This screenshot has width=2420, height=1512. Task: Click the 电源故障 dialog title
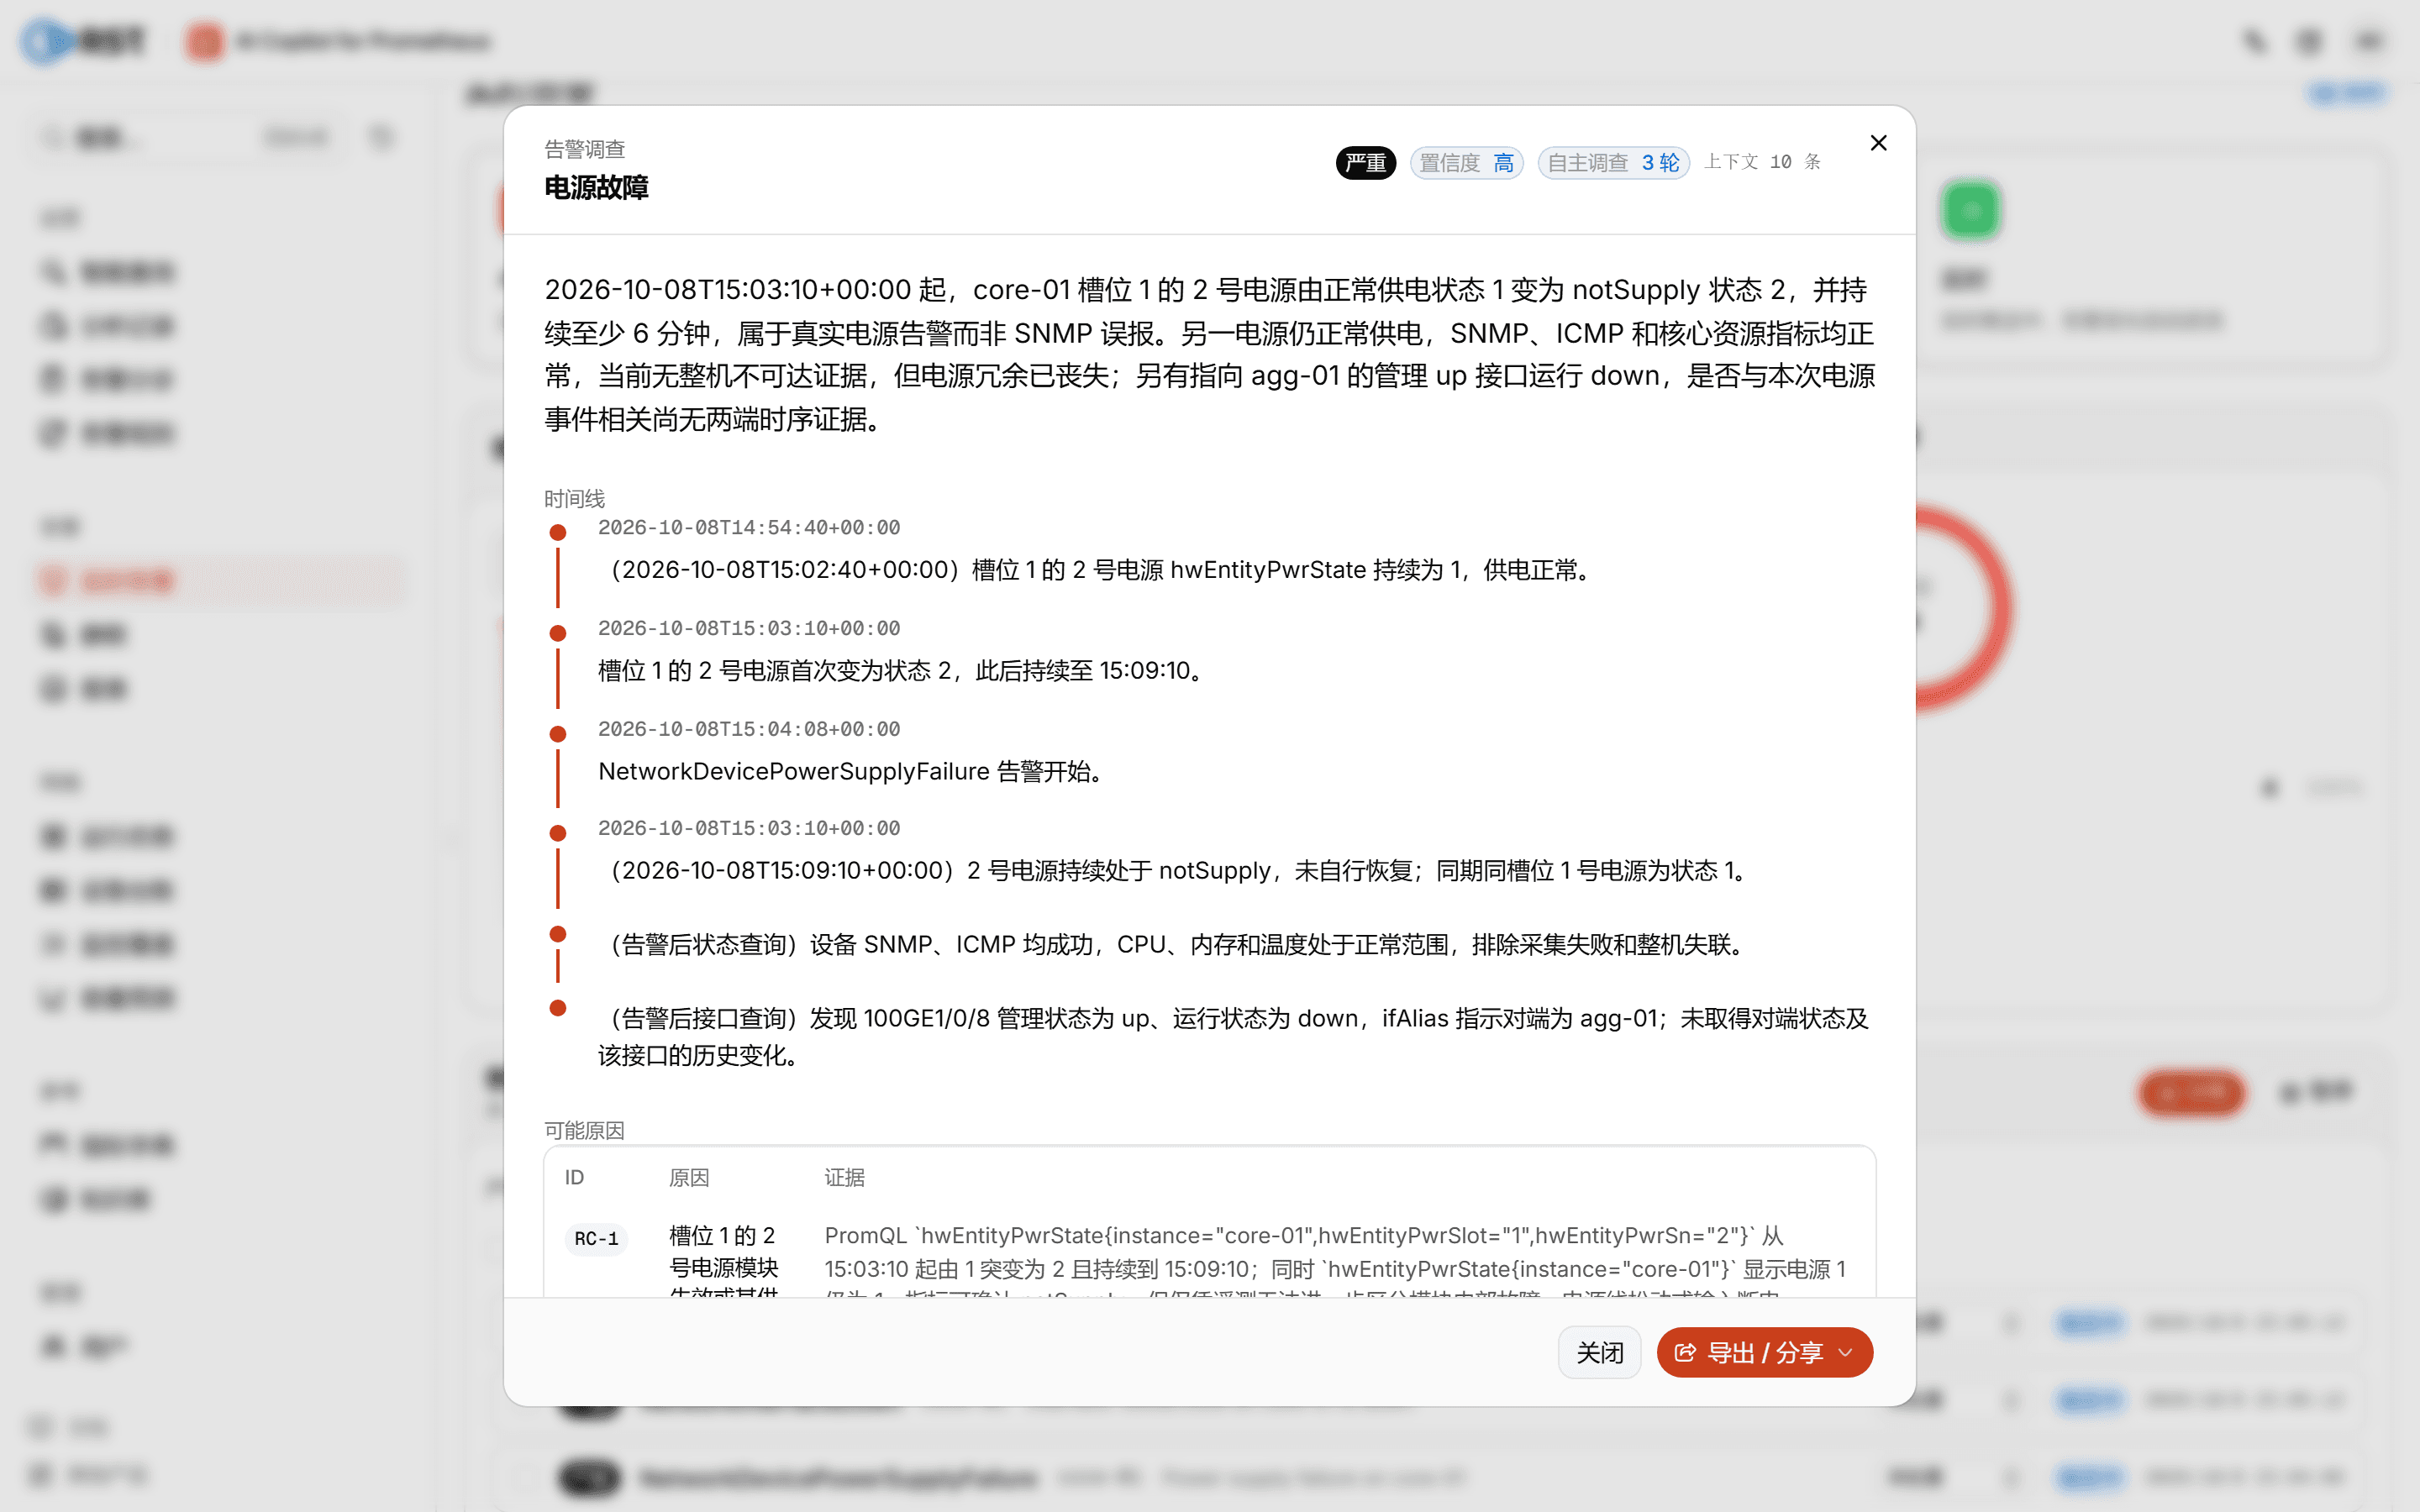(x=596, y=188)
